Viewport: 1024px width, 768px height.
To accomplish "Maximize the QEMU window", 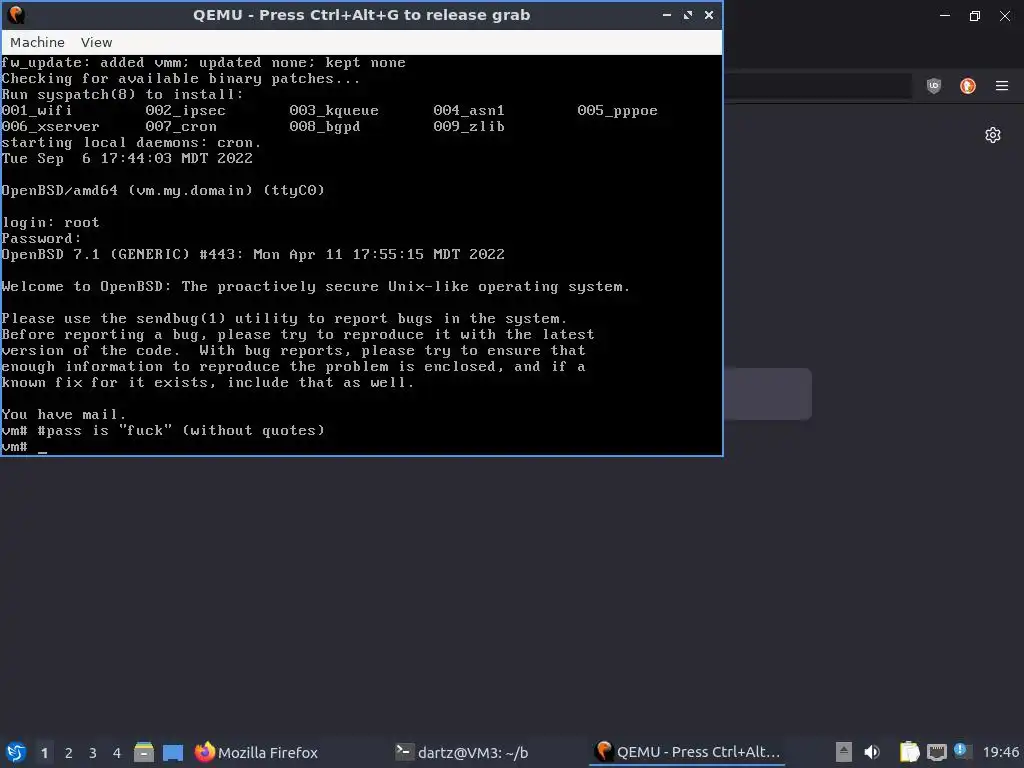I will [688, 15].
